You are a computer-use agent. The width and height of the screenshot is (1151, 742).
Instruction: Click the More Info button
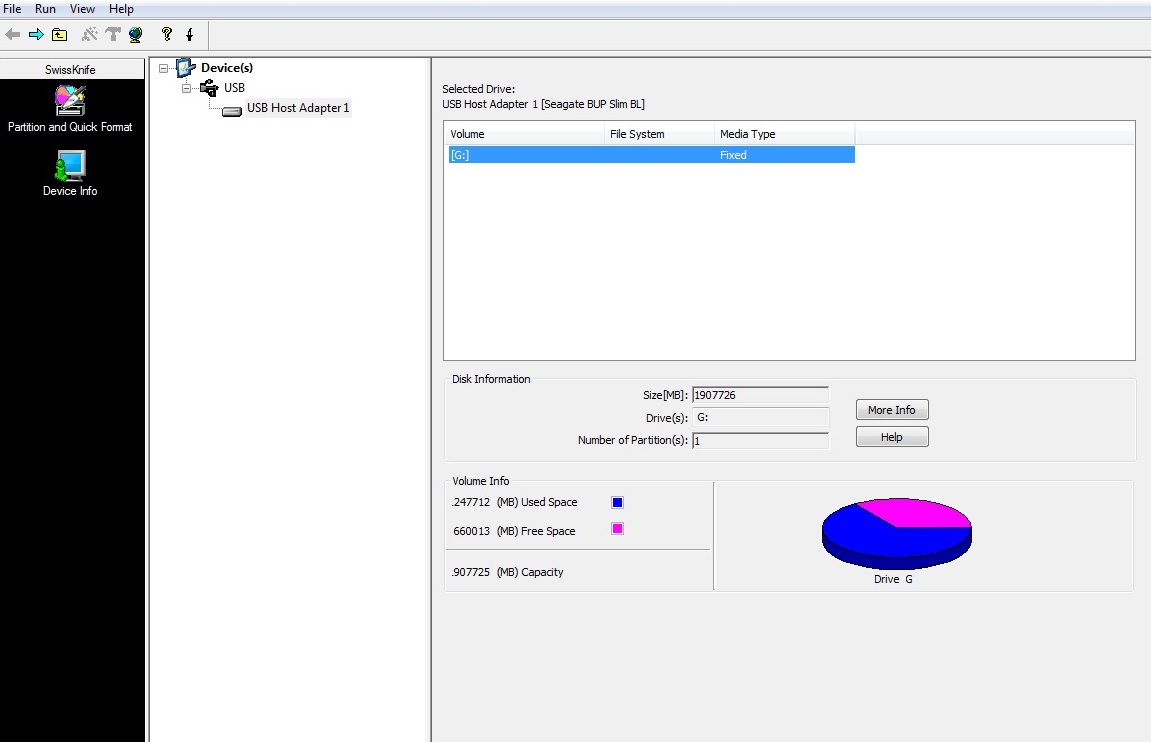click(x=892, y=410)
